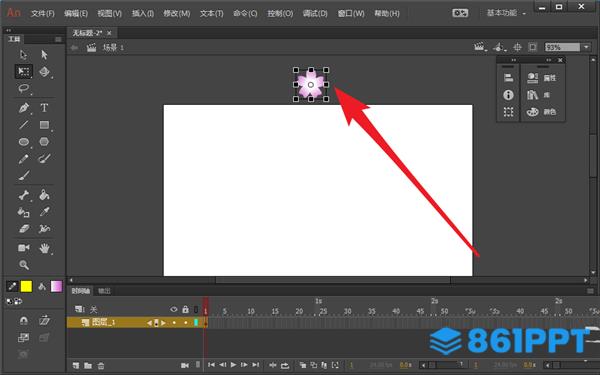The height and width of the screenshot is (375, 600).
Task: Open the Edit Symbols dropdown
Action: (x=499, y=47)
